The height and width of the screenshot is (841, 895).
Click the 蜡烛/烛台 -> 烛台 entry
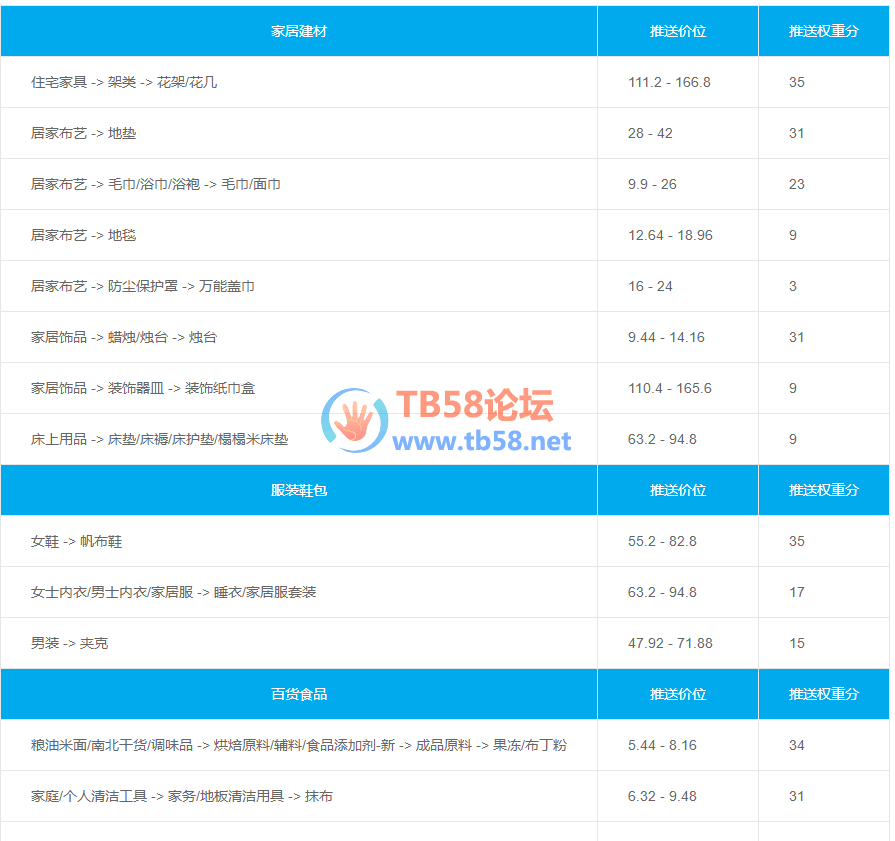tap(124, 337)
